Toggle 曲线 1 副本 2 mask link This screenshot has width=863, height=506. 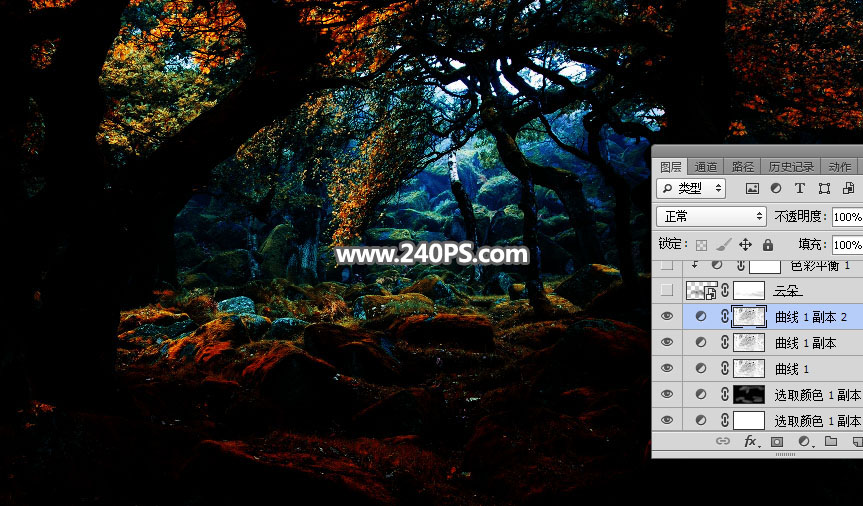click(x=725, y=316)
